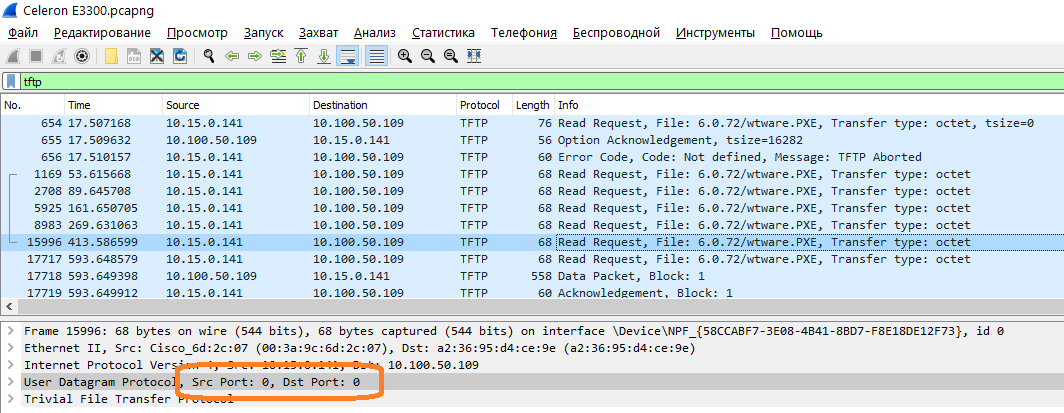The image size is (1064, 413).
Task: Toggle packet colorization rules
Action: tap(376, 56)
